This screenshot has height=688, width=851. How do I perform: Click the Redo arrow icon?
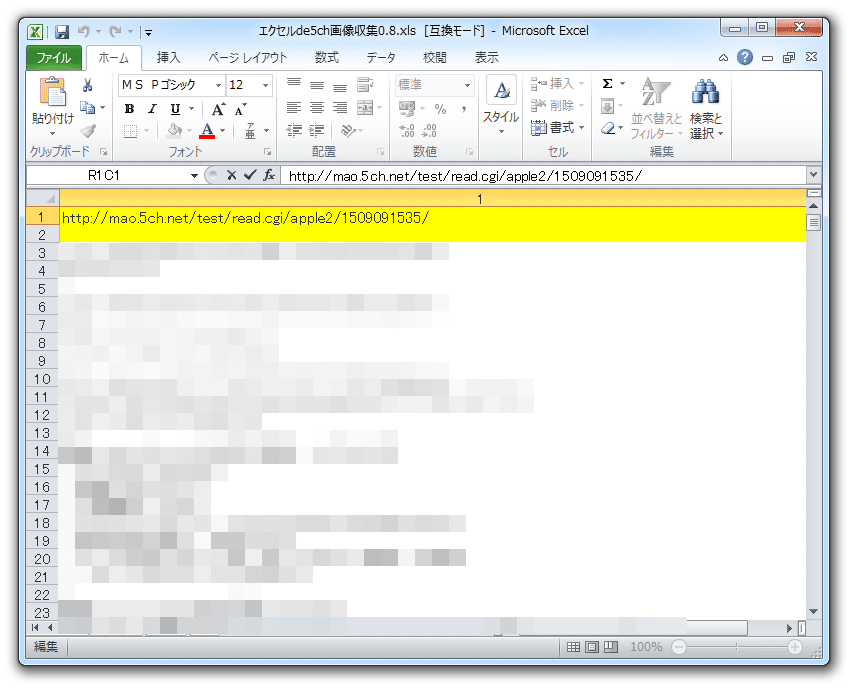coord(115,31)
